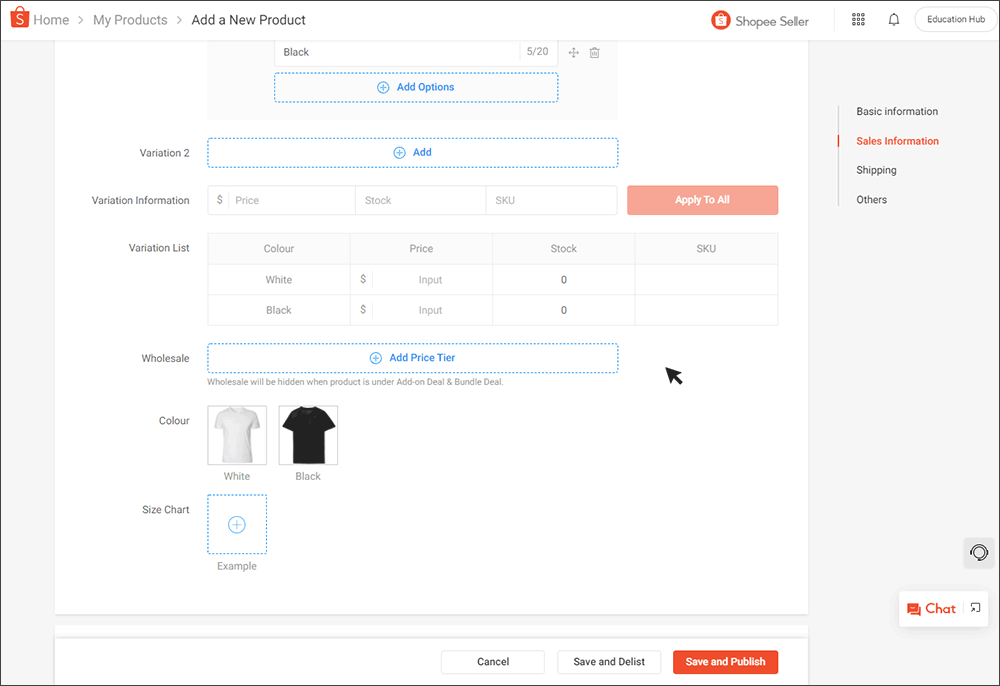Click the move handle next to Black option
The height and width of the screenshot is (686, 1000).
click(x=571, y=52)
